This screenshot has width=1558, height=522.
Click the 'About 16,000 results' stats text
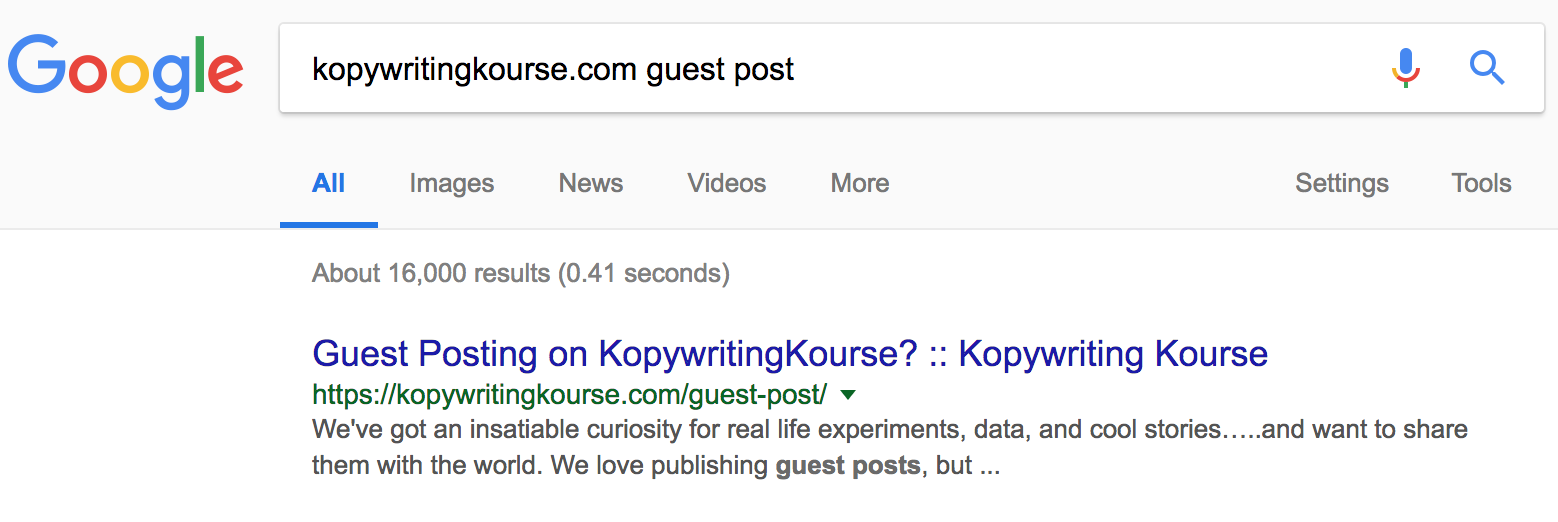click(x=521, y=273)
